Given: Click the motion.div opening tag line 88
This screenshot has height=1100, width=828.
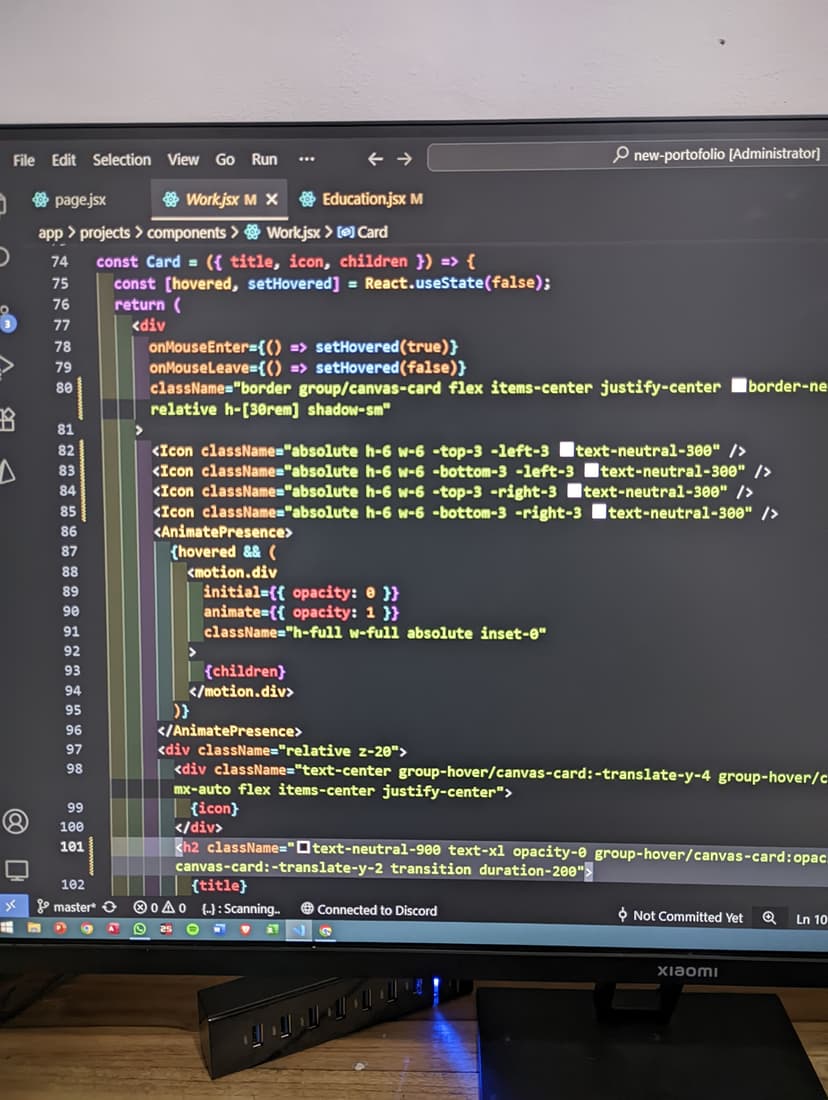Looking at the screenshot, I should click(232, 572).
